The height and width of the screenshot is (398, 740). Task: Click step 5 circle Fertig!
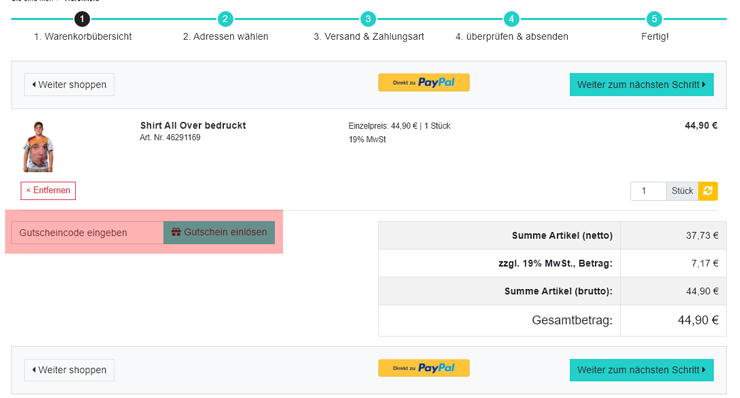[x=654, y=19]
